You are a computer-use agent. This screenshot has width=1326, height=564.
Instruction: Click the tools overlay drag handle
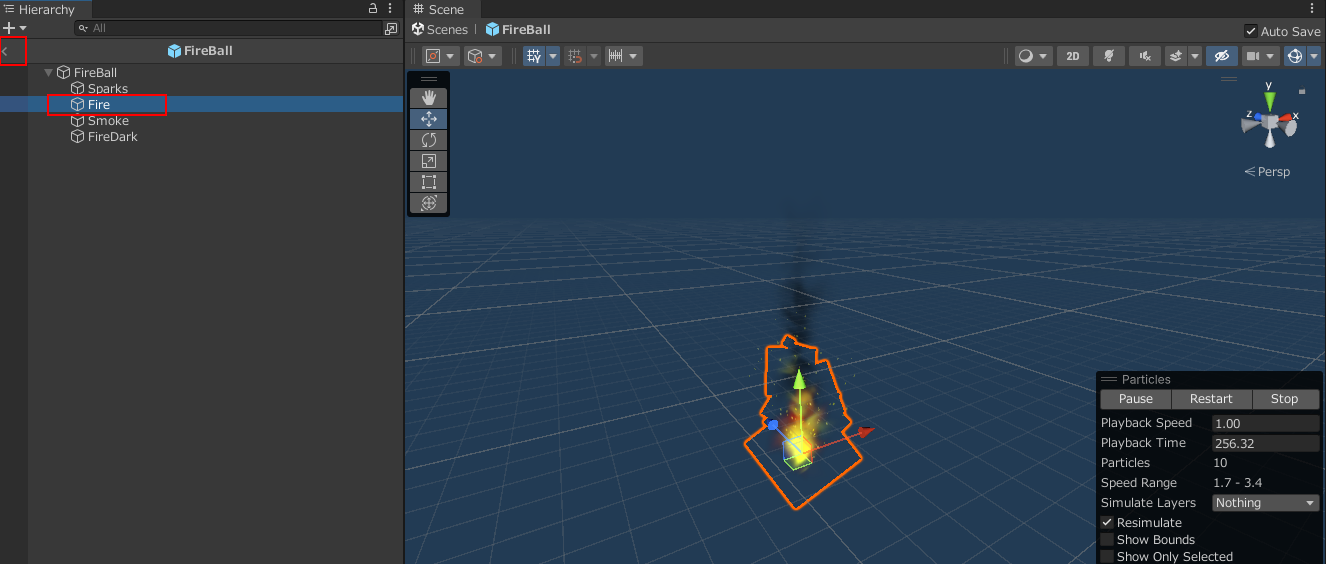pyautogui.click(x=429, y=79)
